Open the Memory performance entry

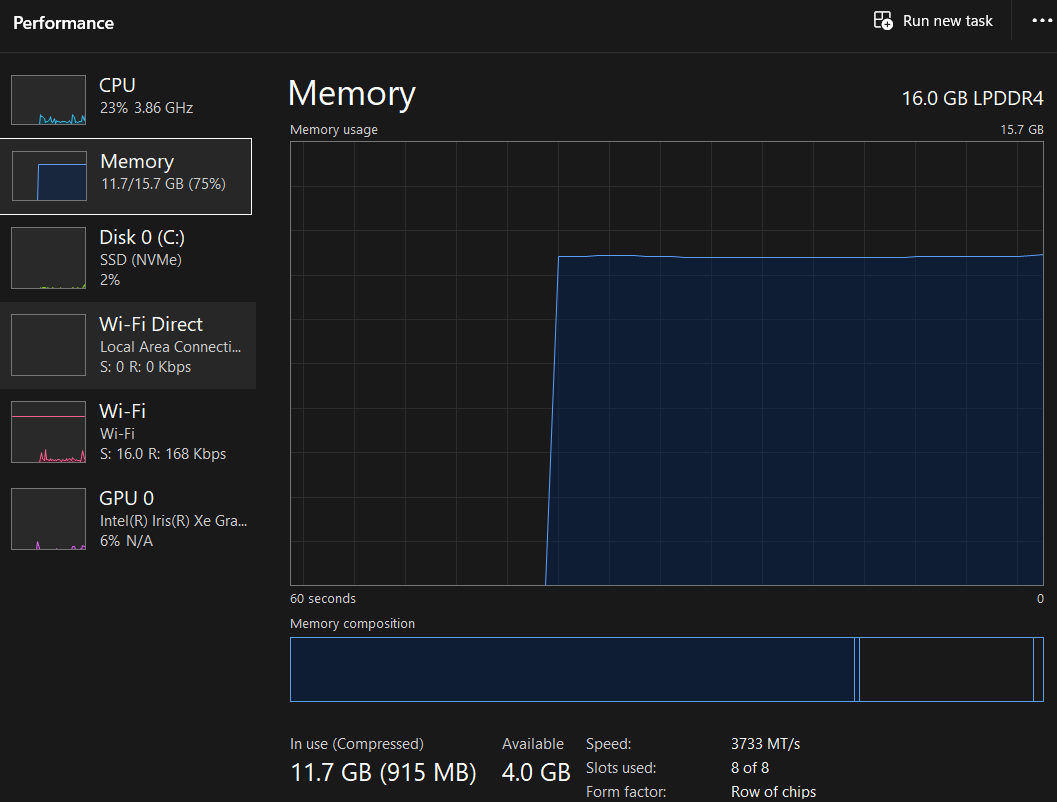coord(126,177)
